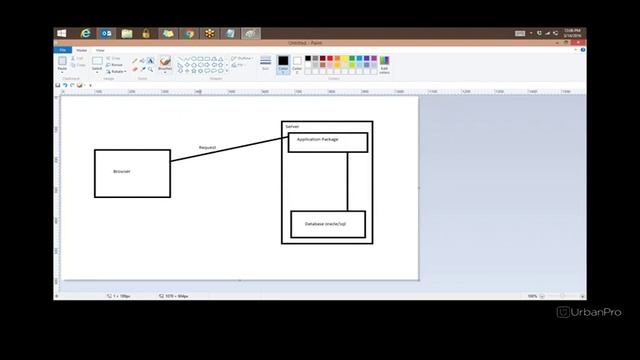Pick the purple color swatch
This screenshot has width=640, height=360.
[x=374, y=58]
